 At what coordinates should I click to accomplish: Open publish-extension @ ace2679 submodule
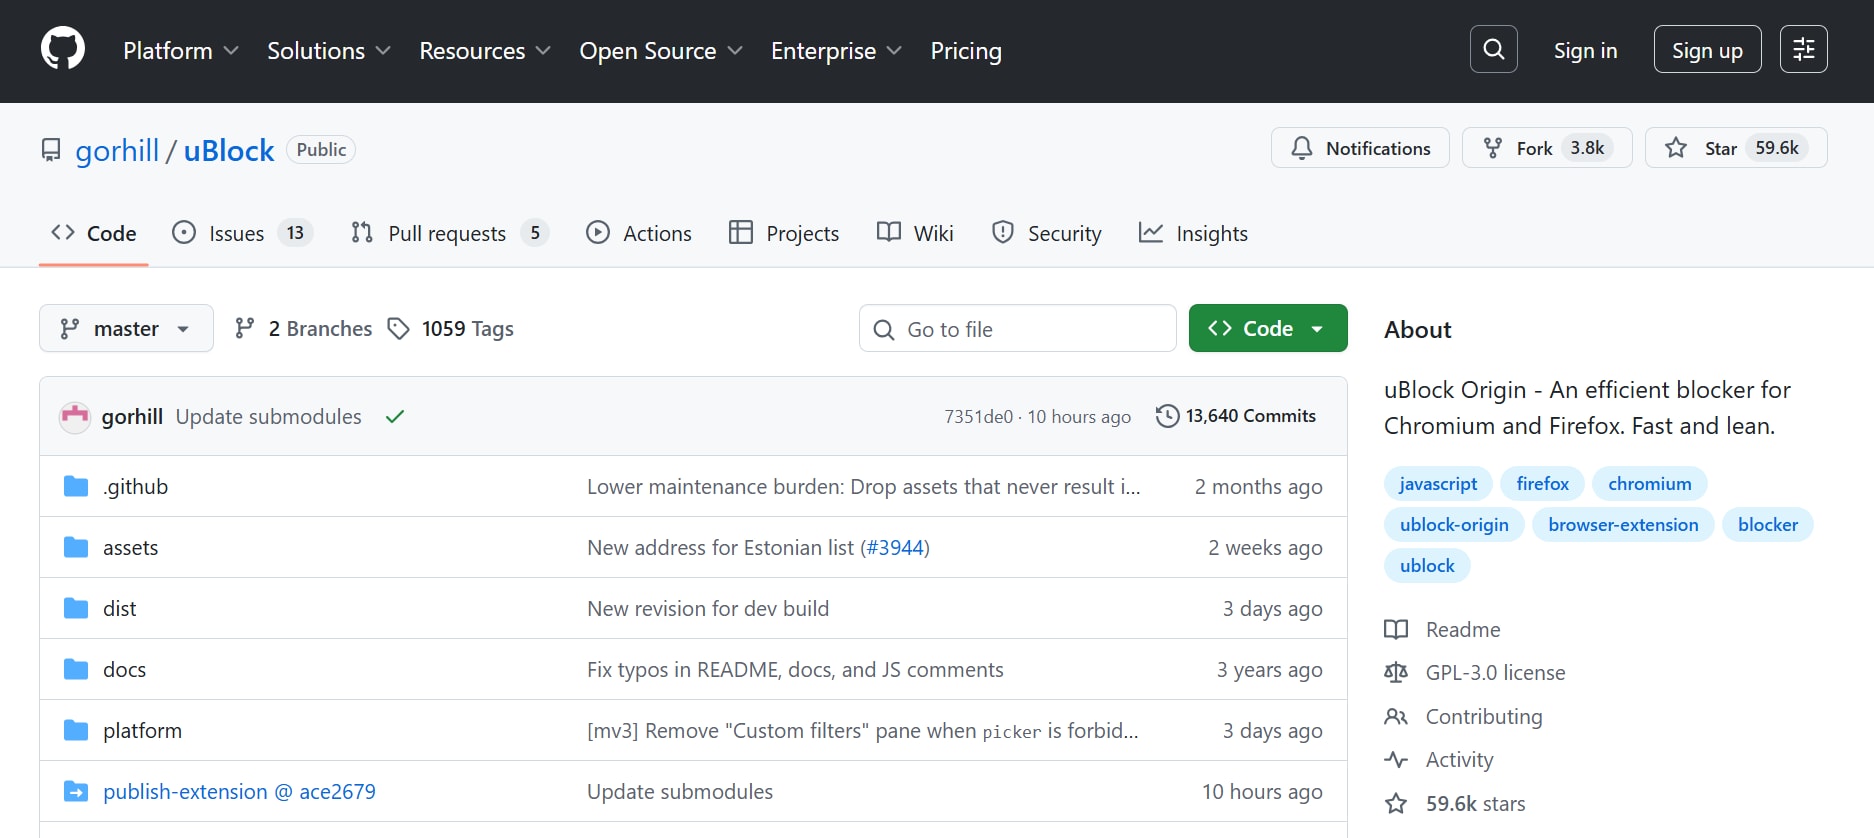tap(239, 791)
